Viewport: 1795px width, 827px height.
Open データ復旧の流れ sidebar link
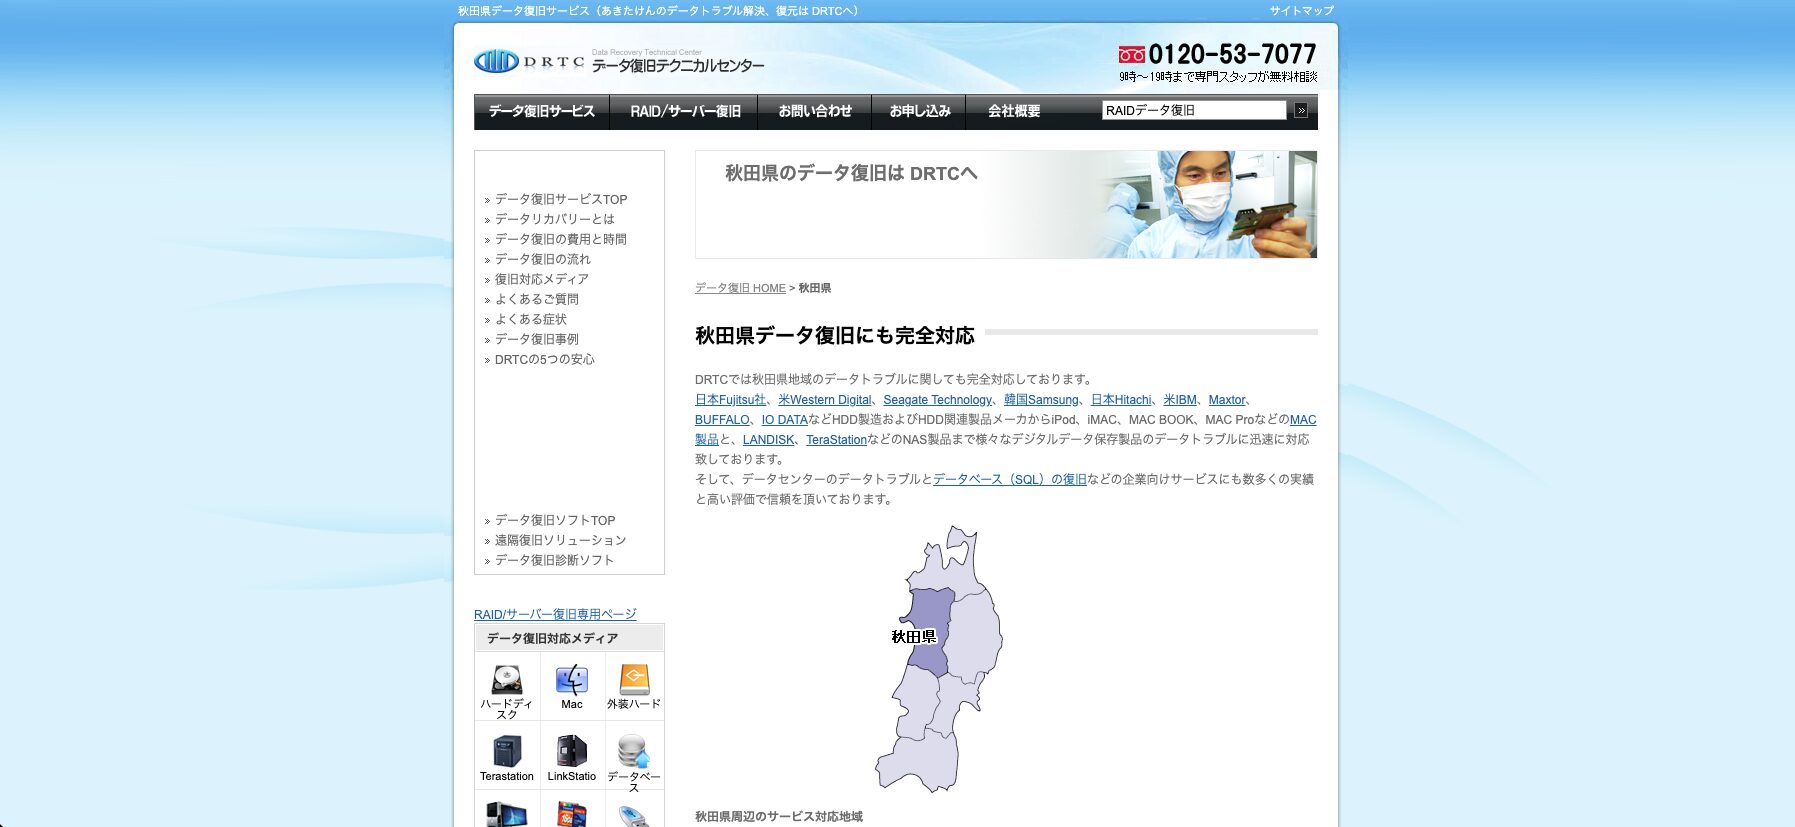543,259
